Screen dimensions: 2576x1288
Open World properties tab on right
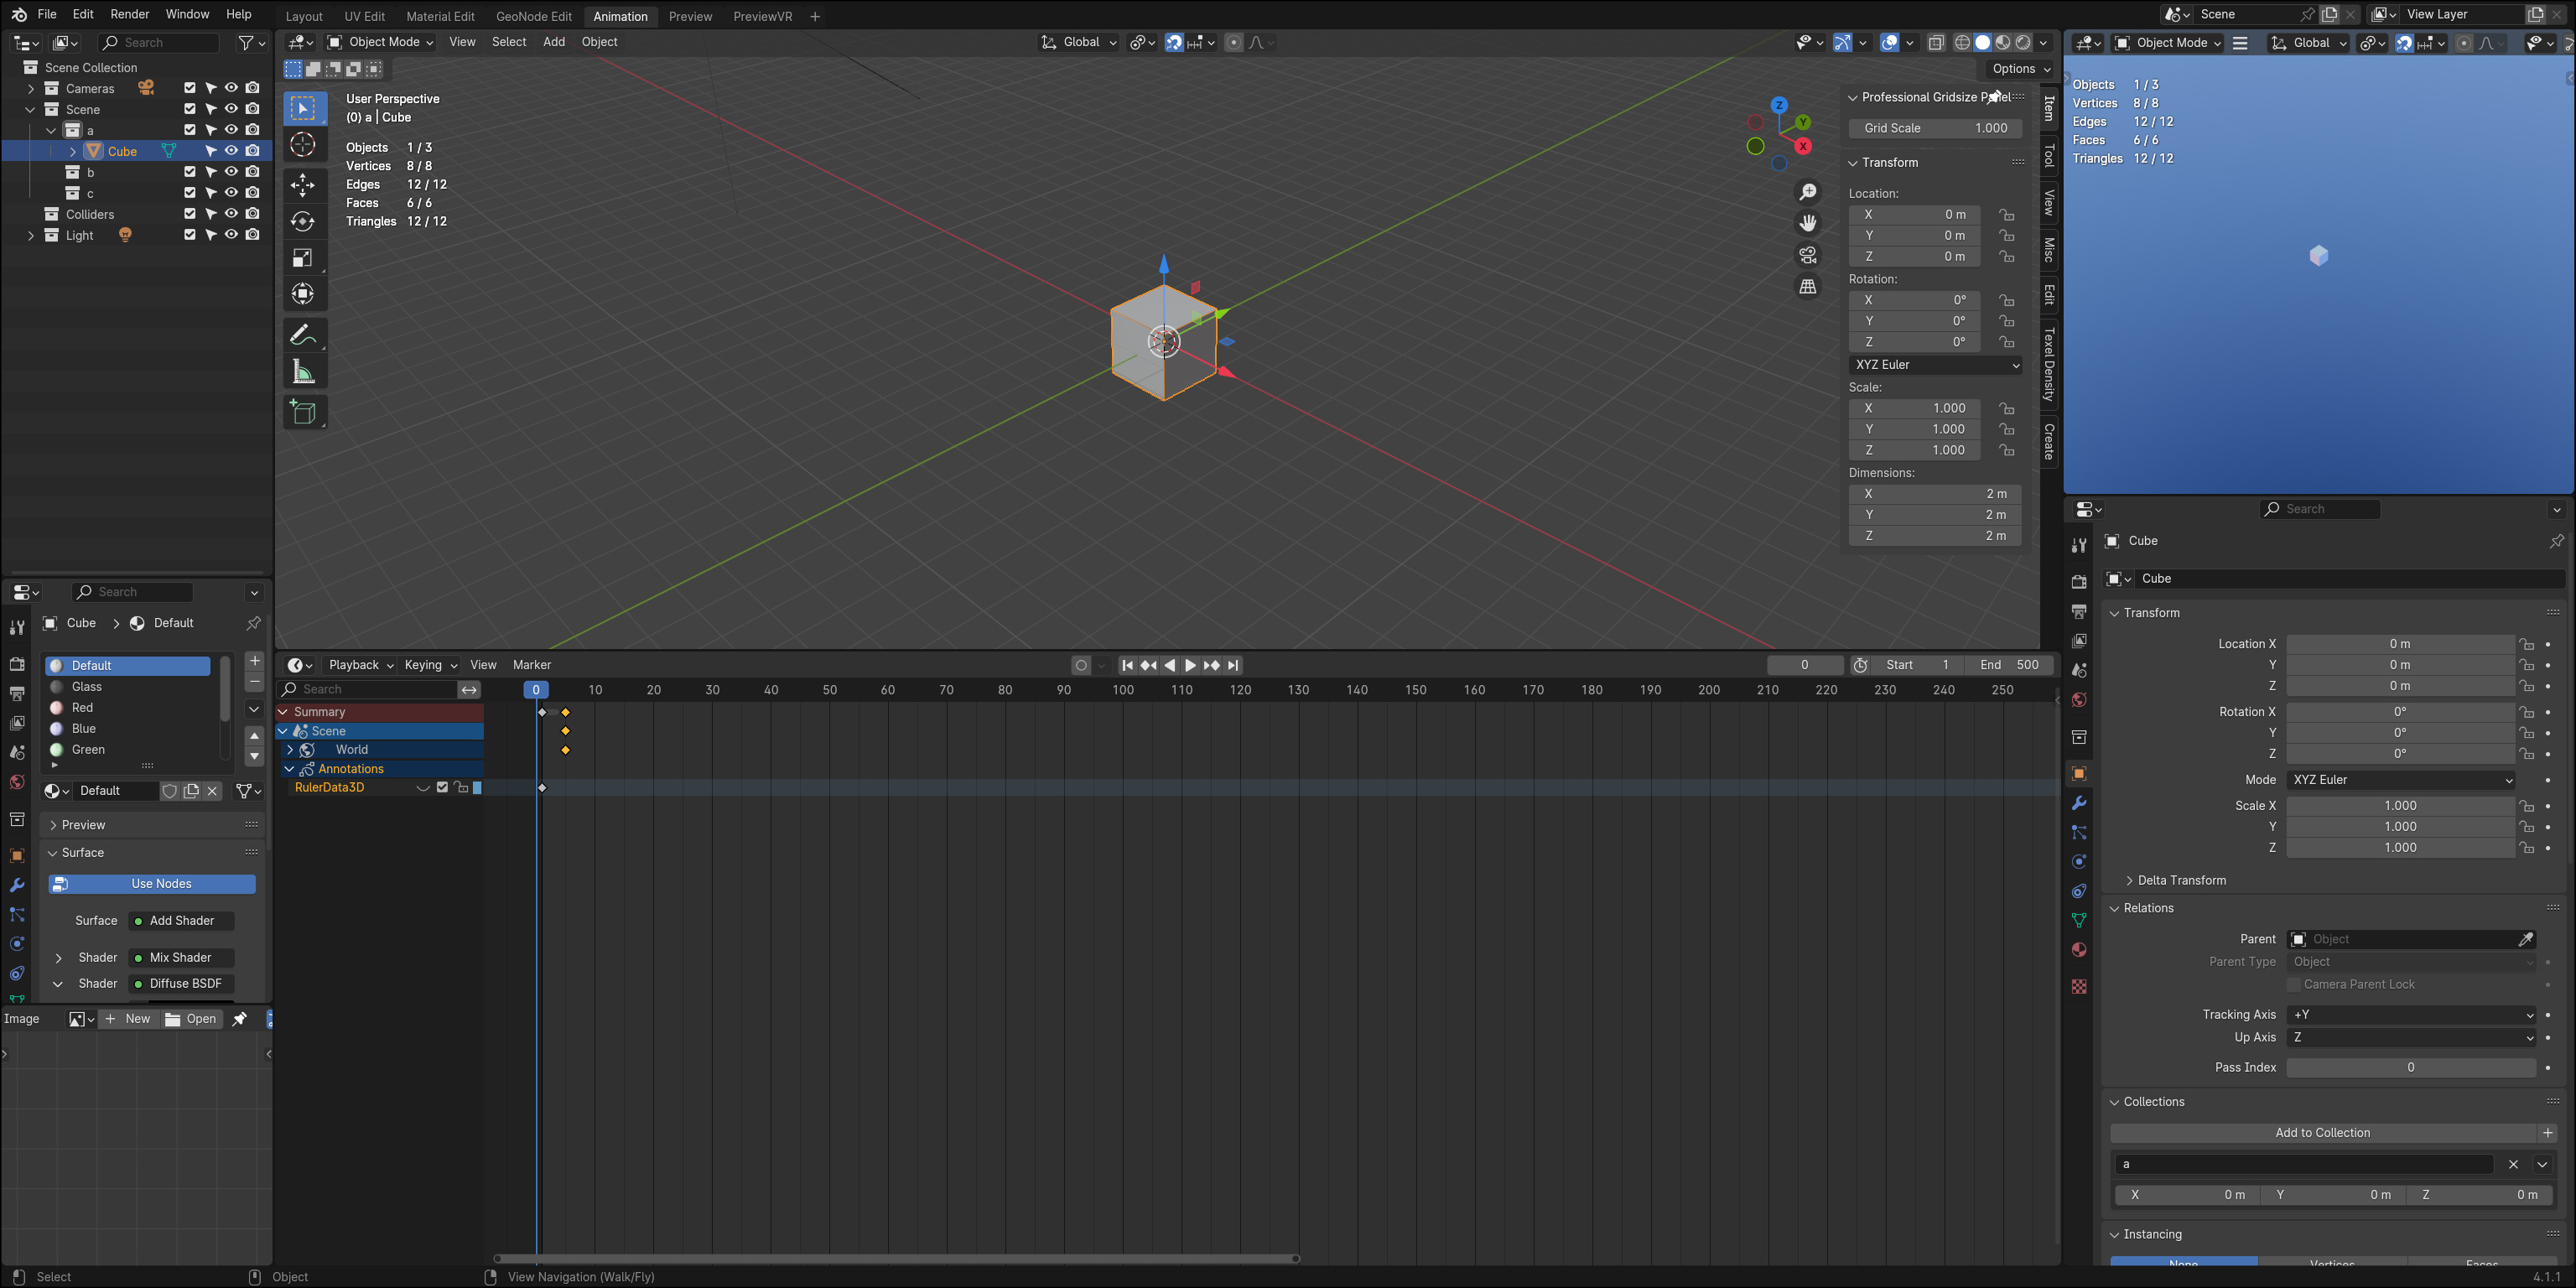tap(2079, 700)
